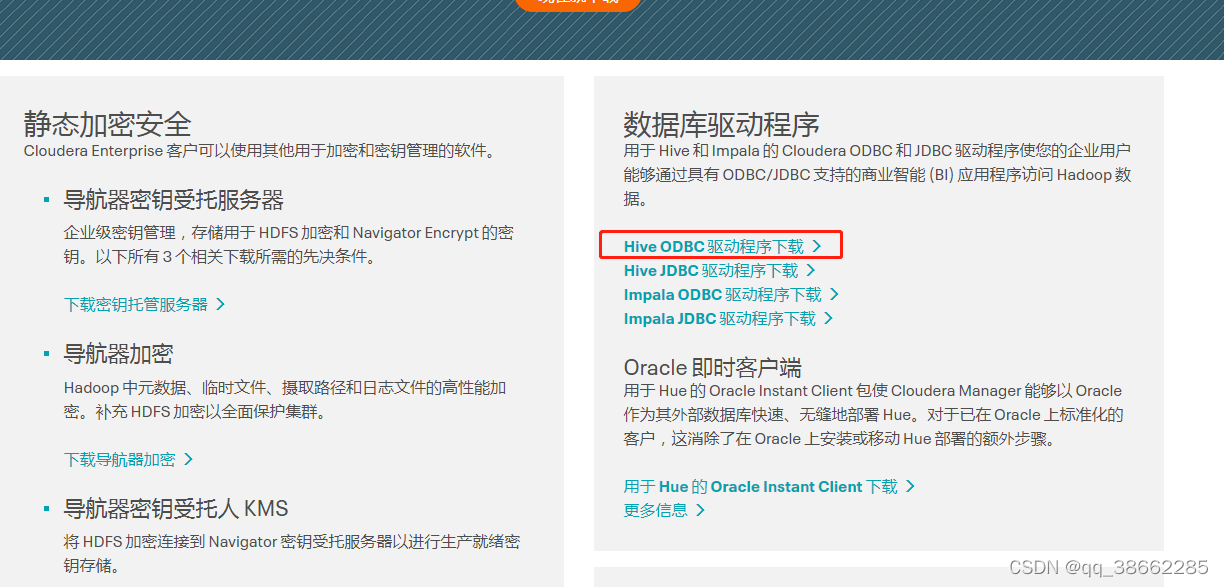Open the 下载密钥托管服务器 link
Viewport: 1224px width, 587px height.
[x=145, y=304]
